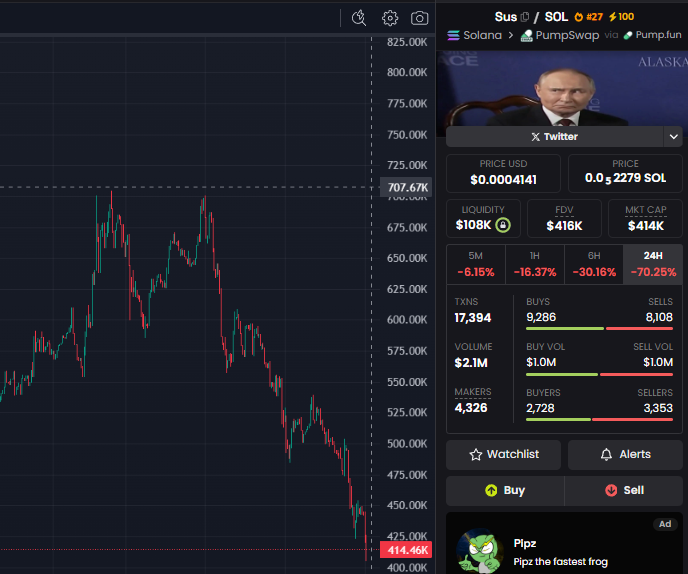The height and width of the screenshot is (574, 688).
Task: Click the BUYS 9,286 value
Action: point(541,317)
